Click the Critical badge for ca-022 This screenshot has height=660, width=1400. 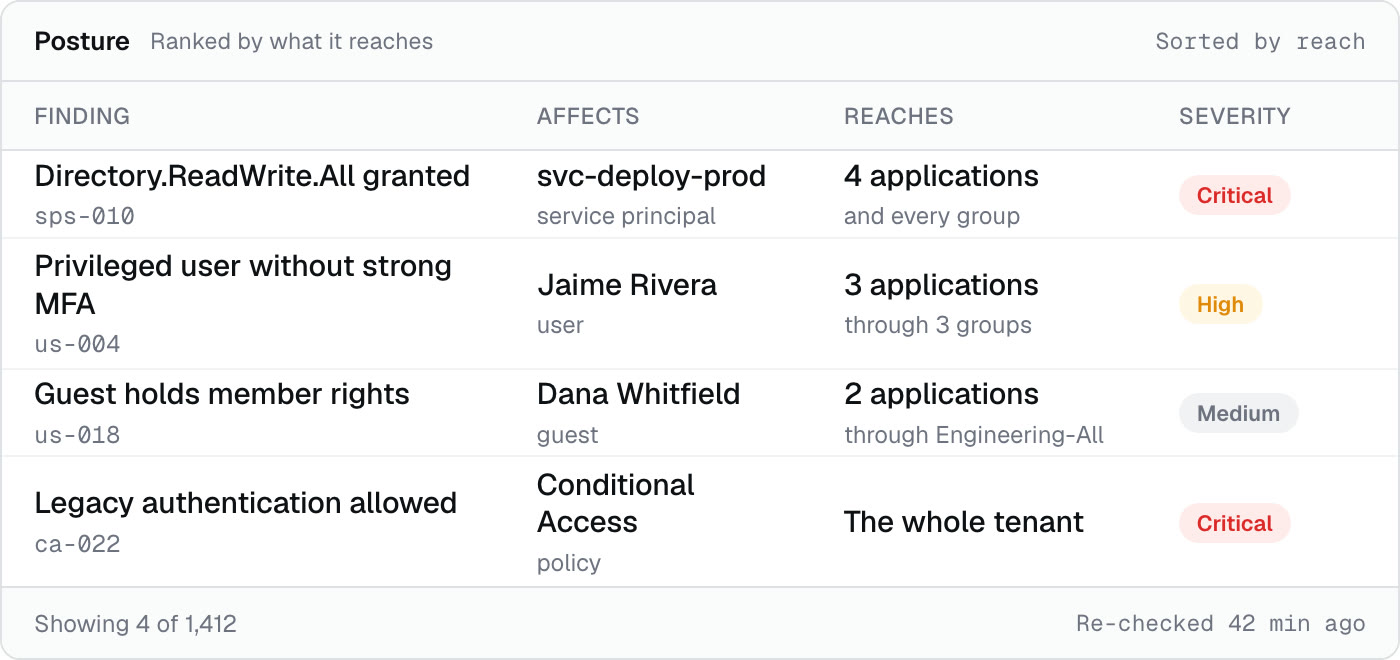coord(1235,522)
